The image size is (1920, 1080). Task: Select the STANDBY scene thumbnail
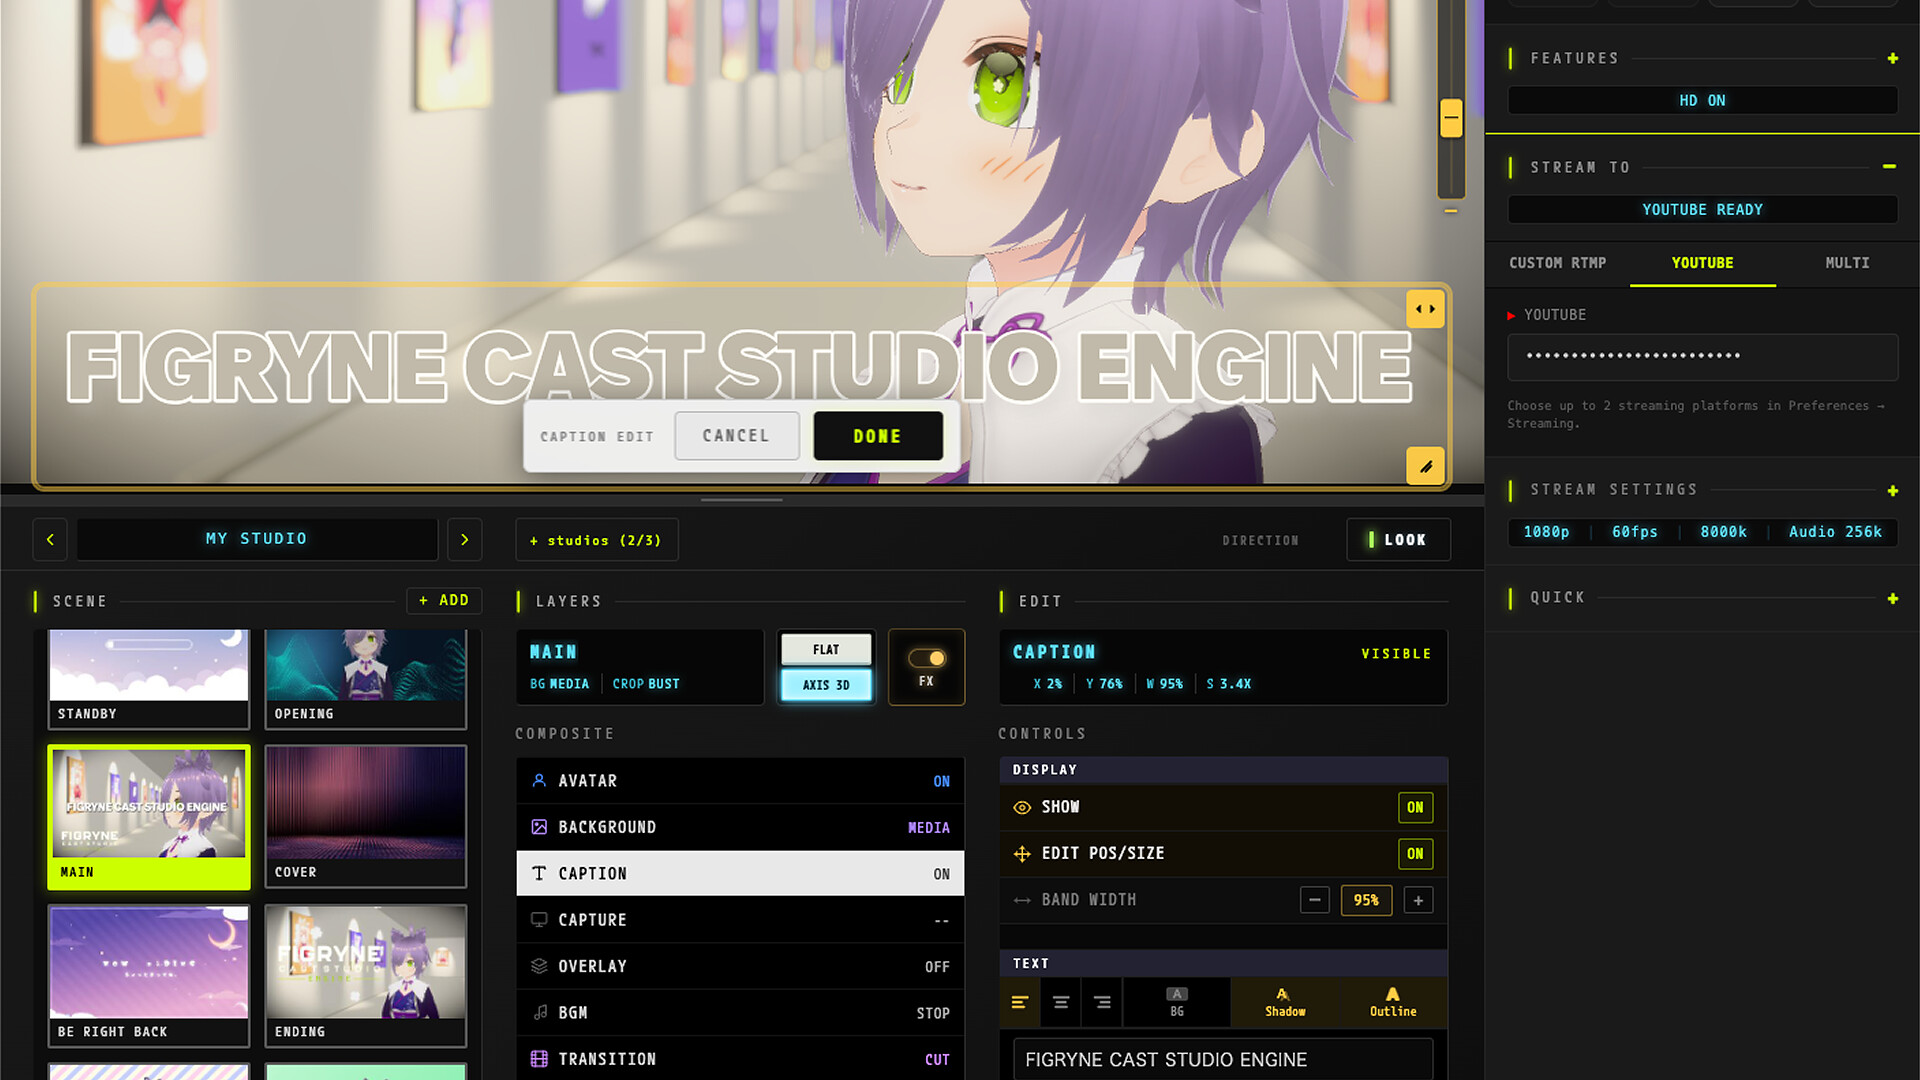click(149, 678)
